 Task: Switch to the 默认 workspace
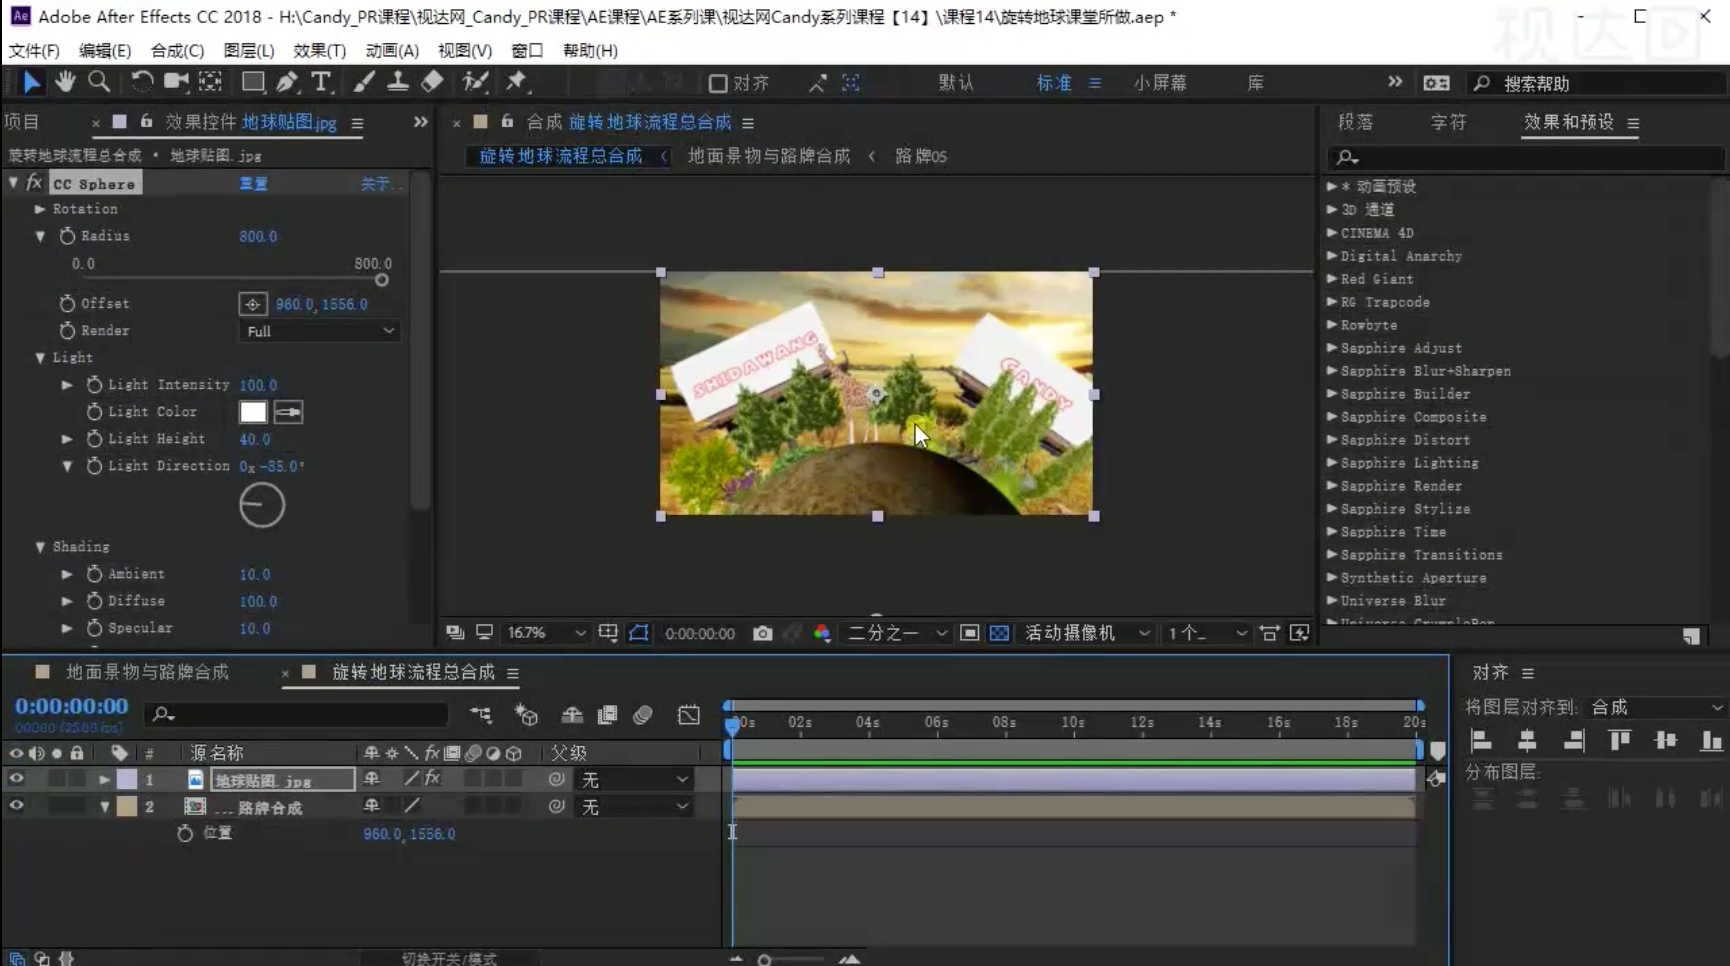[x=956, y=83]
